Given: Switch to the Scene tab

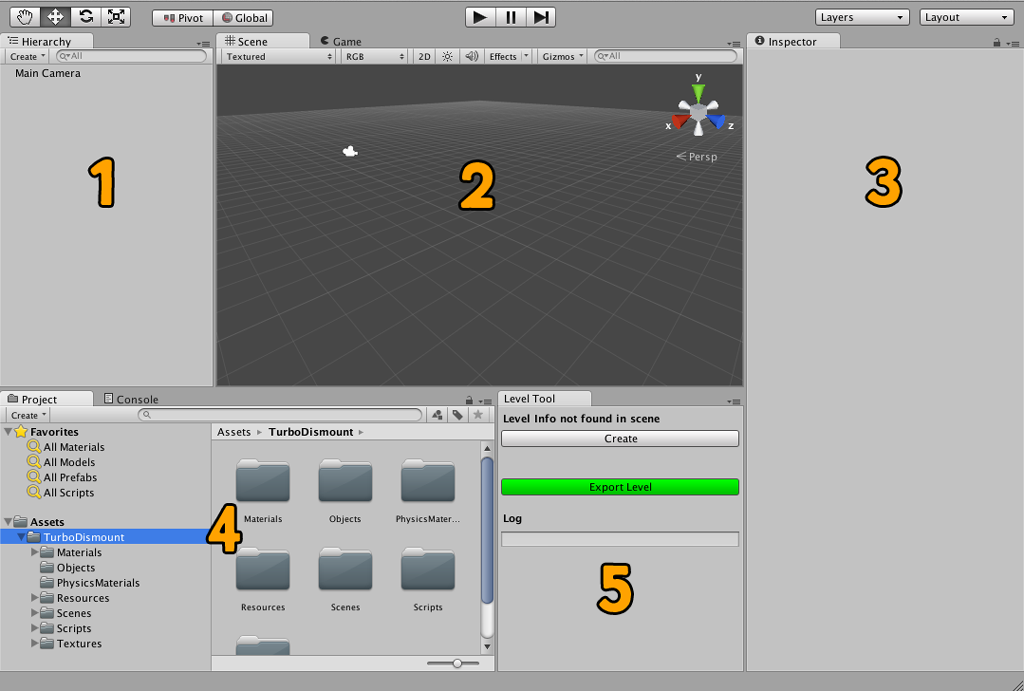Looking at the screenshot, I should click(263, 41).
